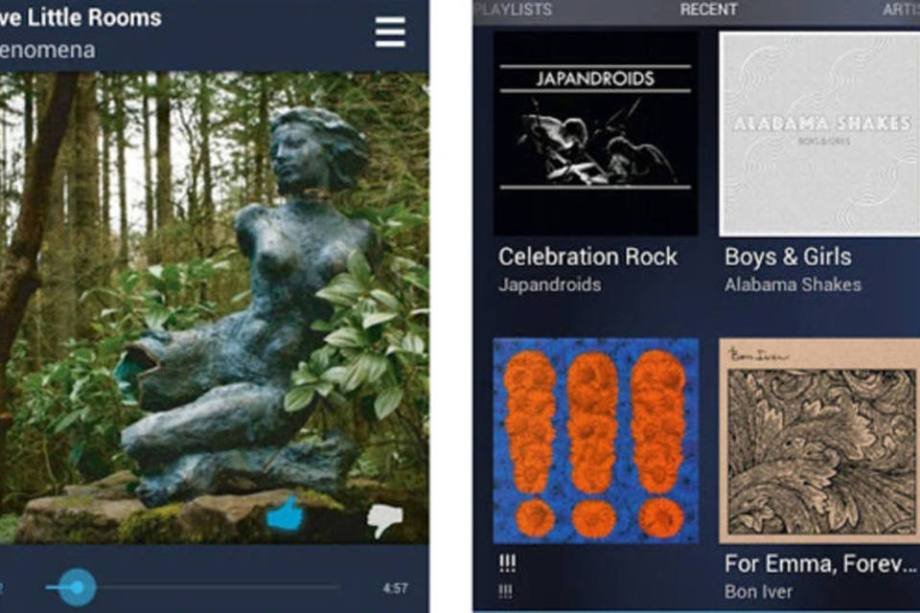Switch to the ARTISTS tab

click(x=901, y=9)
